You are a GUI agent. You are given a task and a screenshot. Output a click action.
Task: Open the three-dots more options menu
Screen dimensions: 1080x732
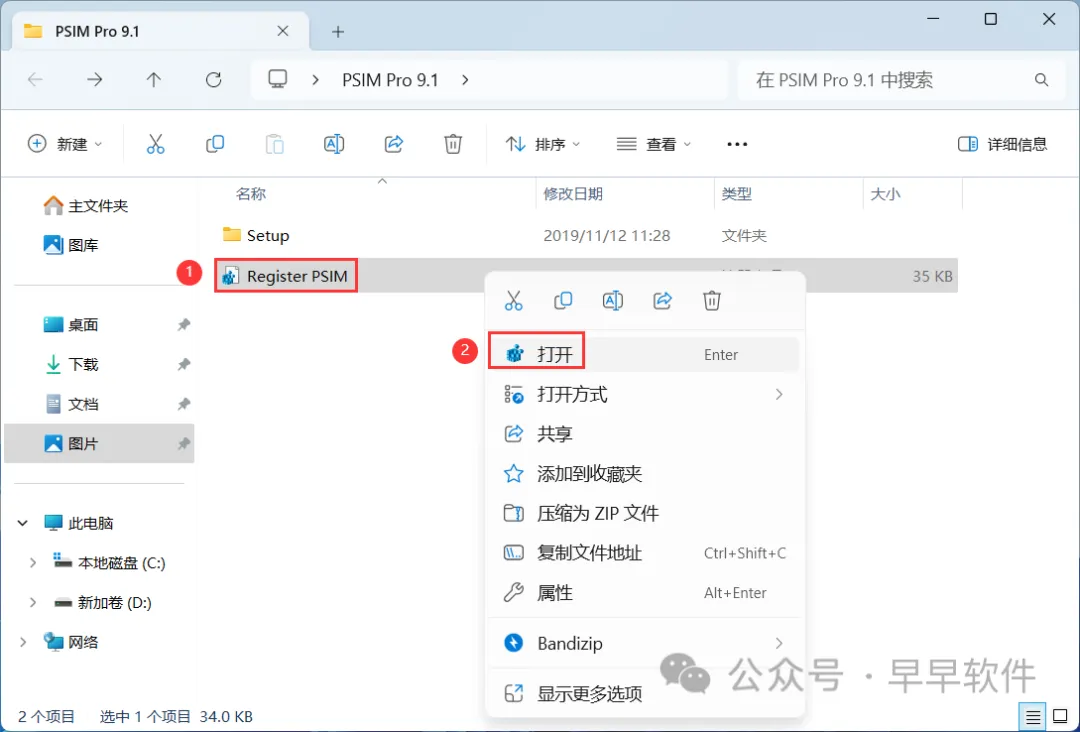pos(737,144)
